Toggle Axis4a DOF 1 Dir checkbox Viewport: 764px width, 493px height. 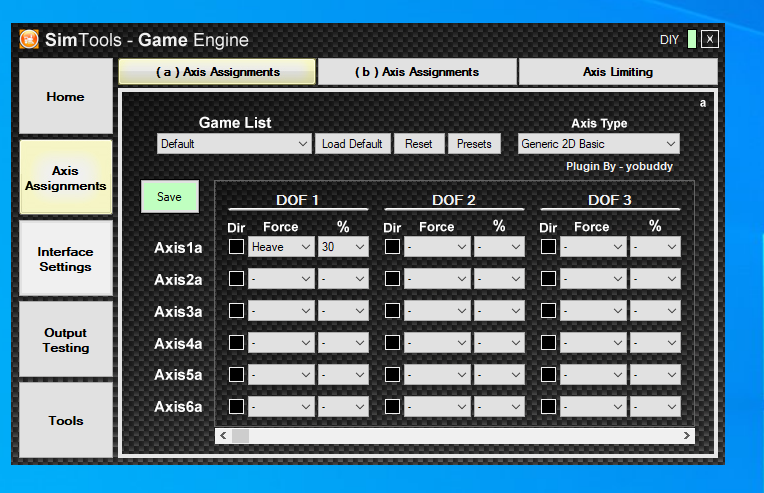(x=236, y=342)
